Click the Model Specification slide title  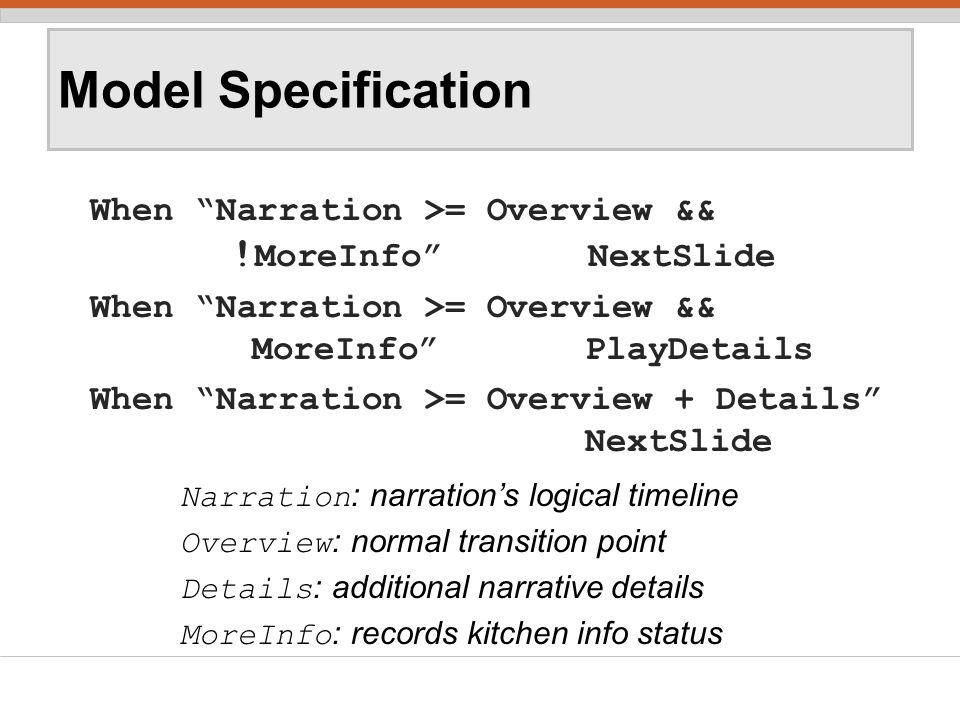click(x=294, y=91)
